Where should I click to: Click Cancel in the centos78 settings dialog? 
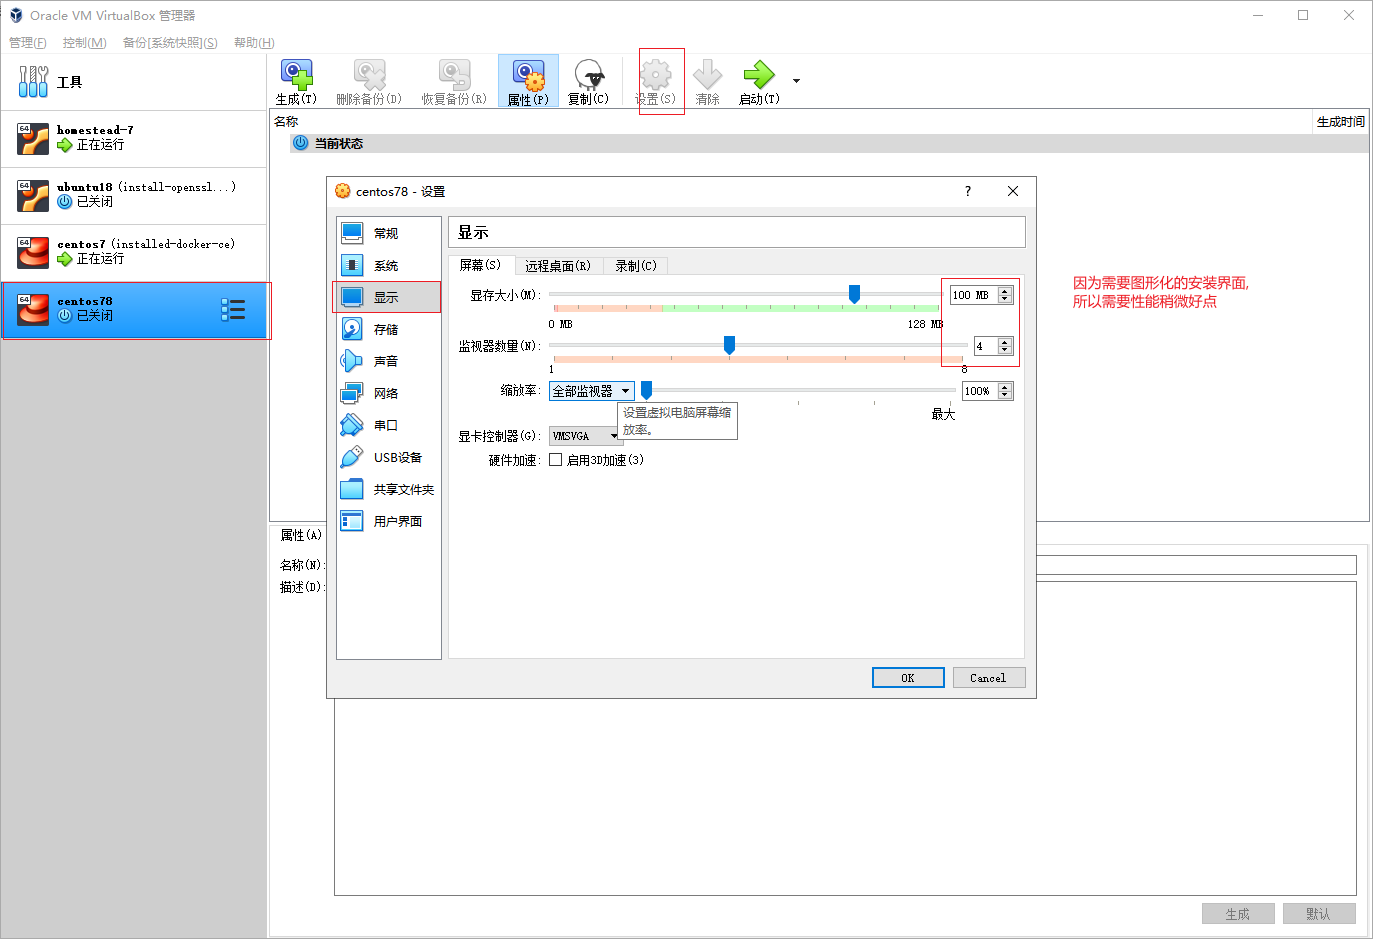click(x=988, y=678)
